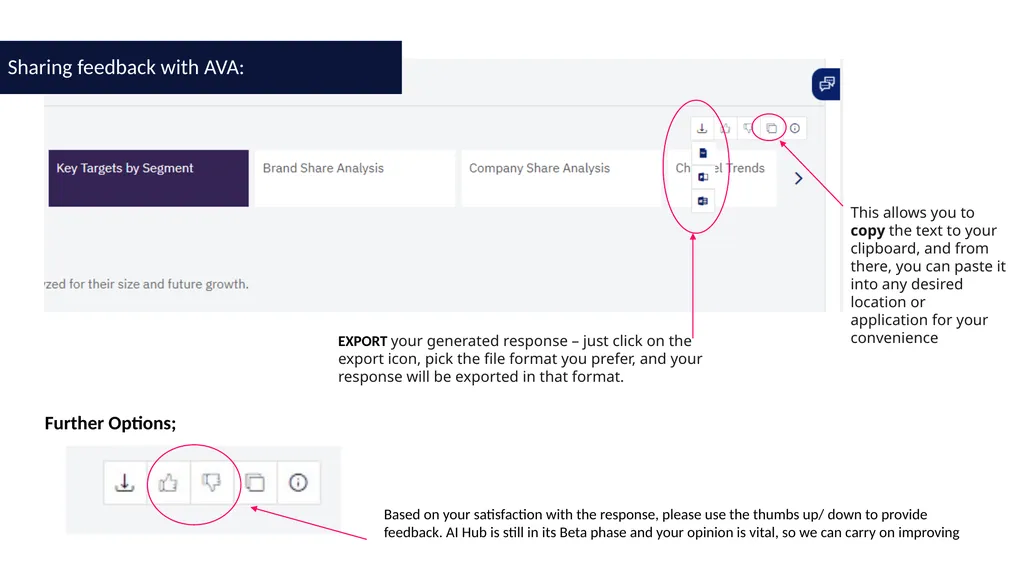Click faded thumbs up icon above tabs

point(725,128)
